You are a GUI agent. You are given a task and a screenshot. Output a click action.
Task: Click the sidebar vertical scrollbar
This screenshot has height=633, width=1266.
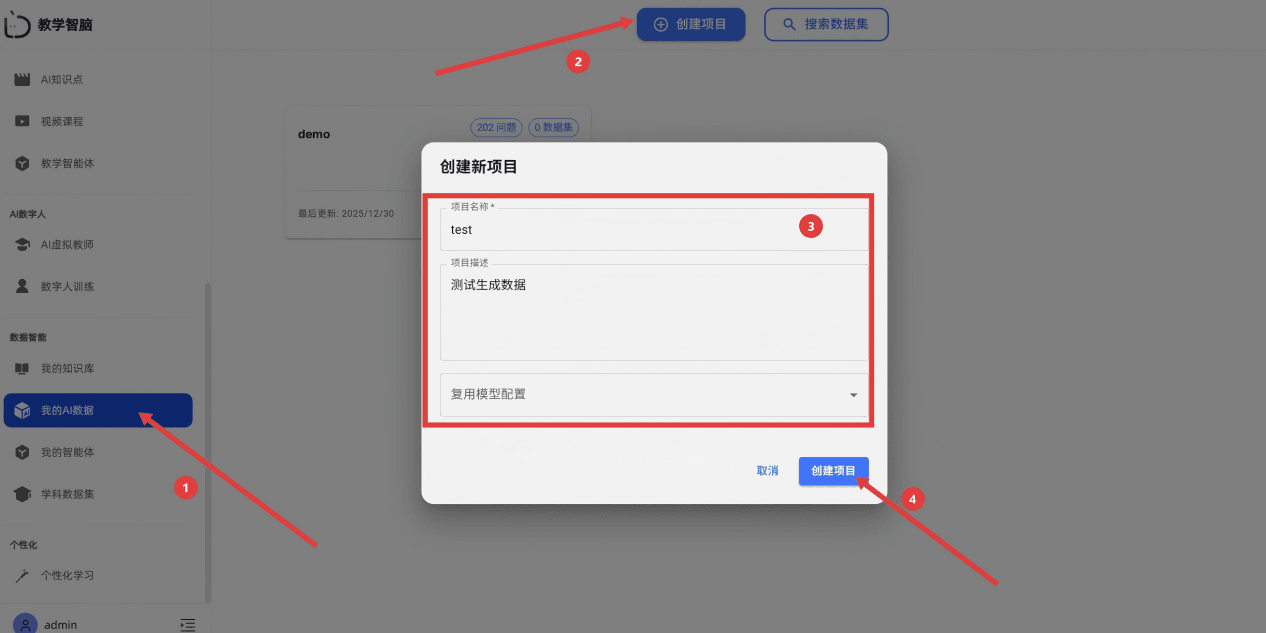208,442
